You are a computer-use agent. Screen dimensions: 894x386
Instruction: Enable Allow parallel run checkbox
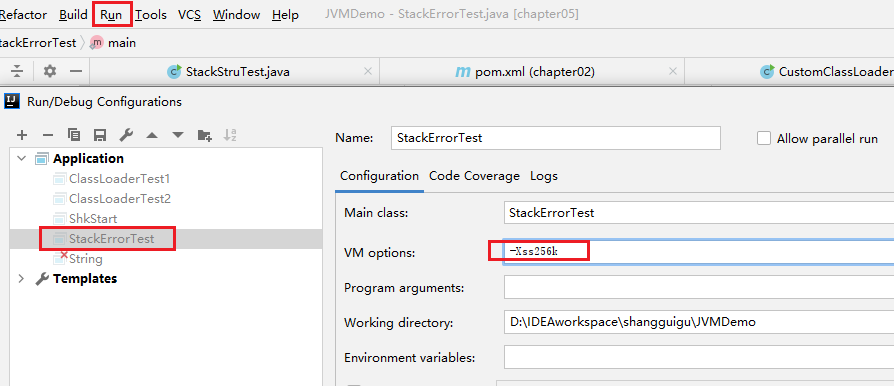click(764, 139)
